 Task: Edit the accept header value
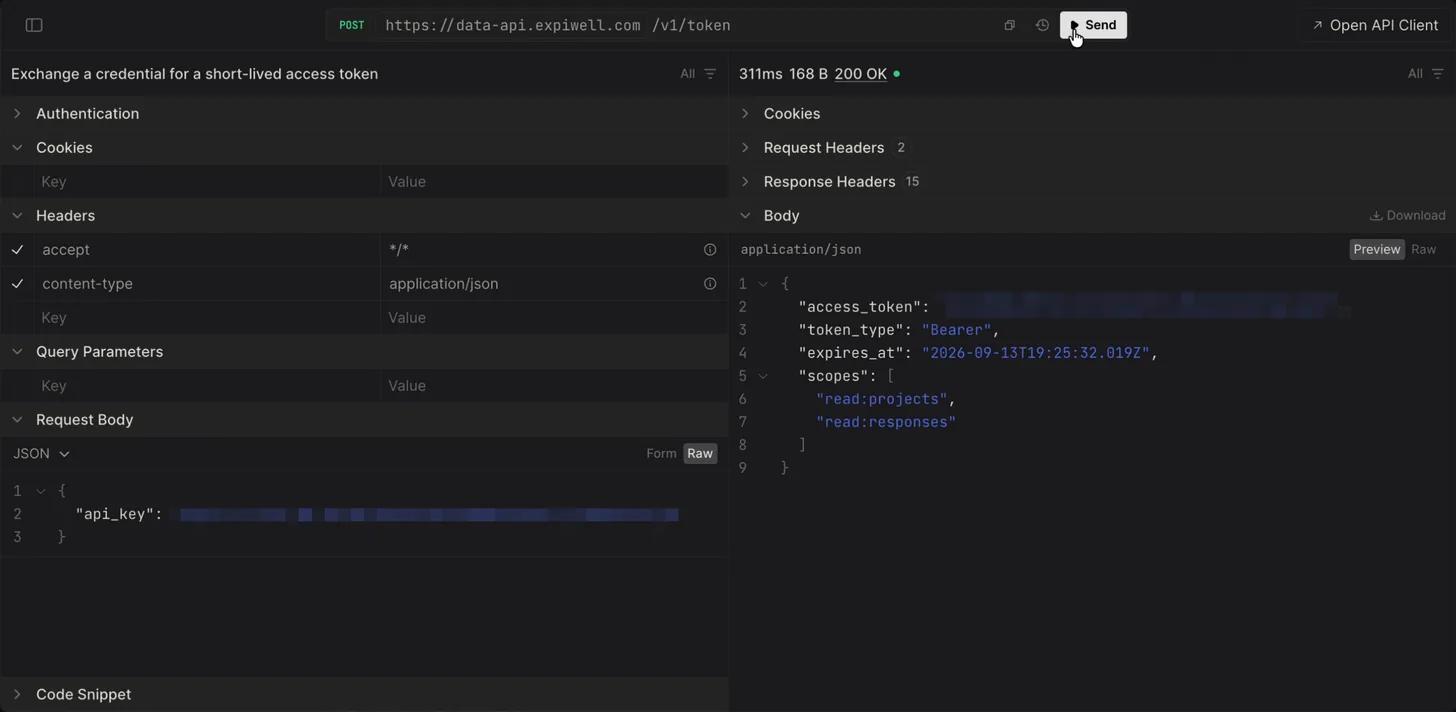pos(540,250)
